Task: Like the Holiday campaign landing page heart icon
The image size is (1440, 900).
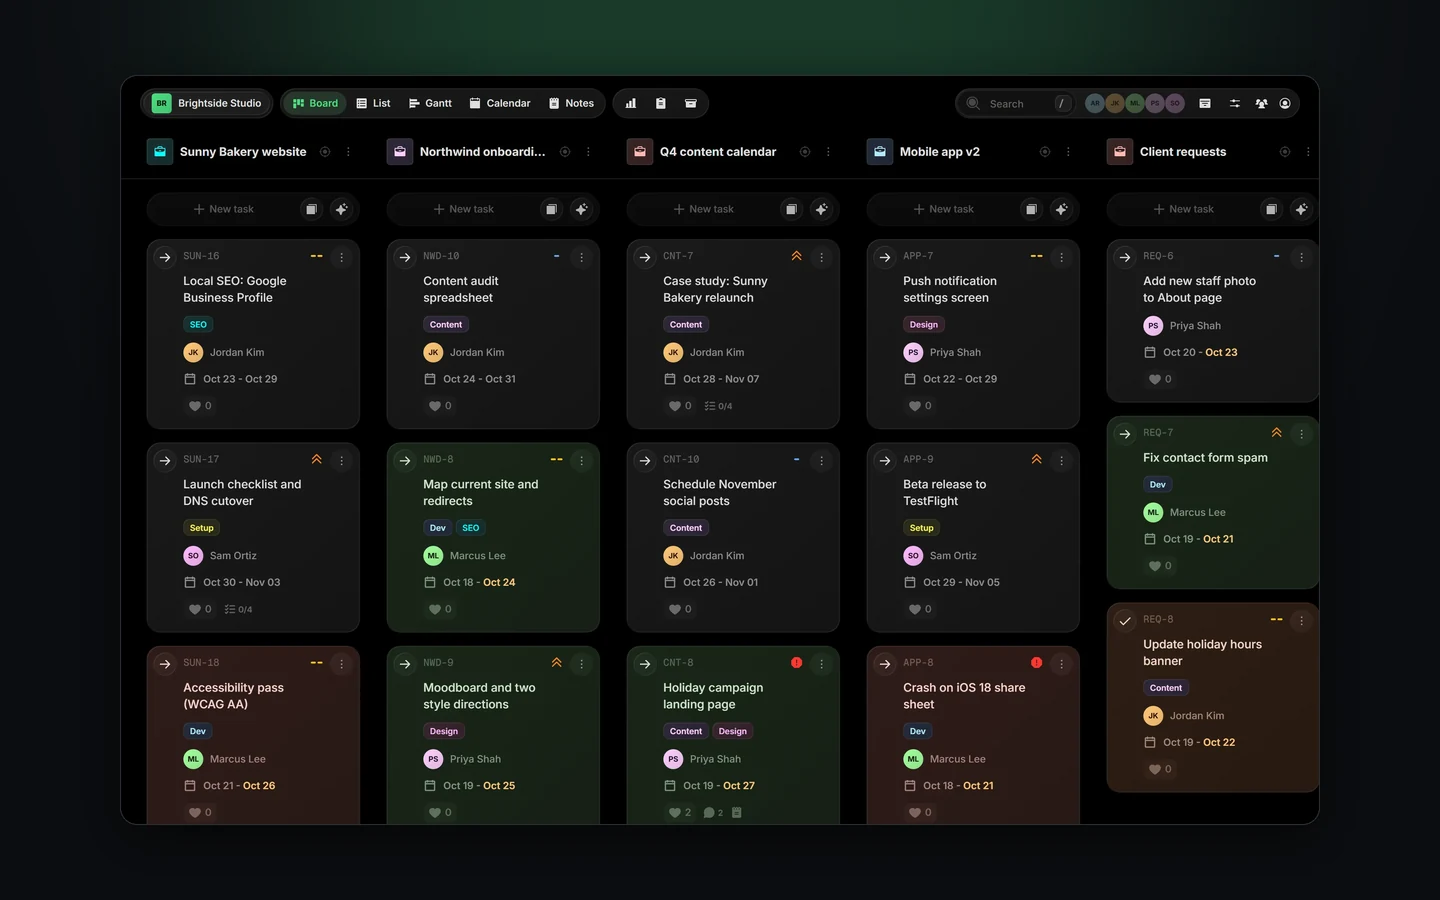Action: tap(675, 812)
